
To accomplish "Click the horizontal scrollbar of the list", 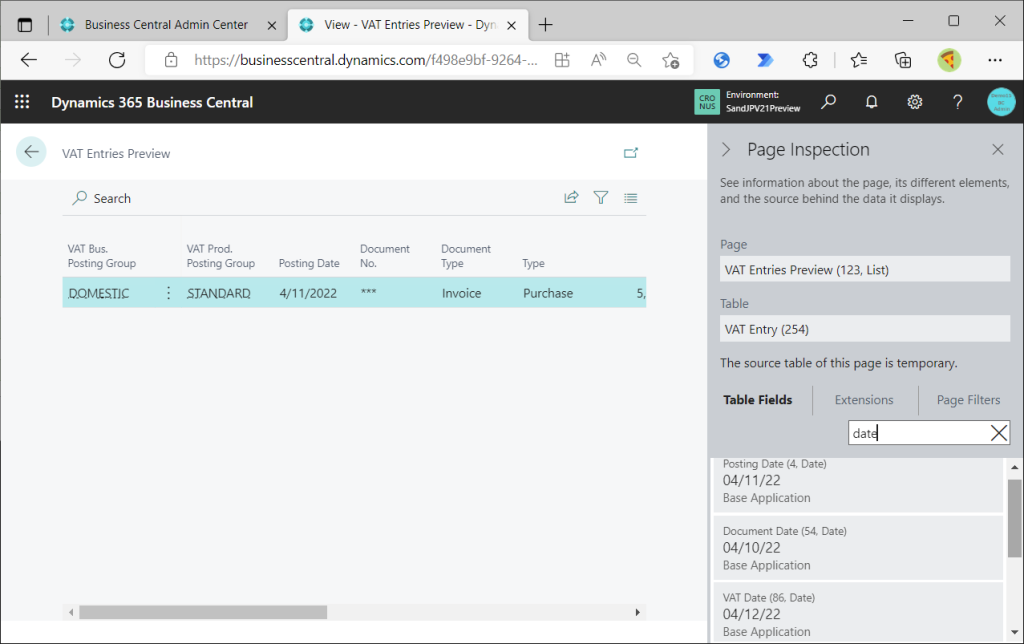I will pos(203,612).
